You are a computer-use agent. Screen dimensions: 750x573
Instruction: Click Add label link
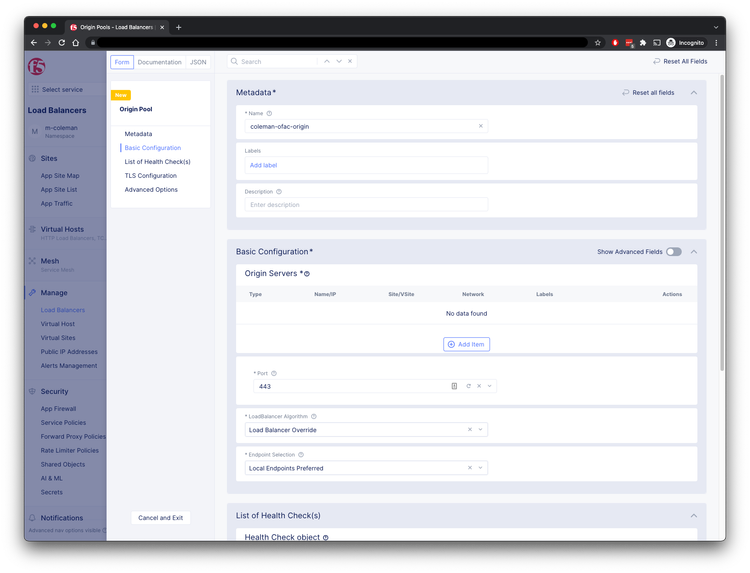[263, 165]
